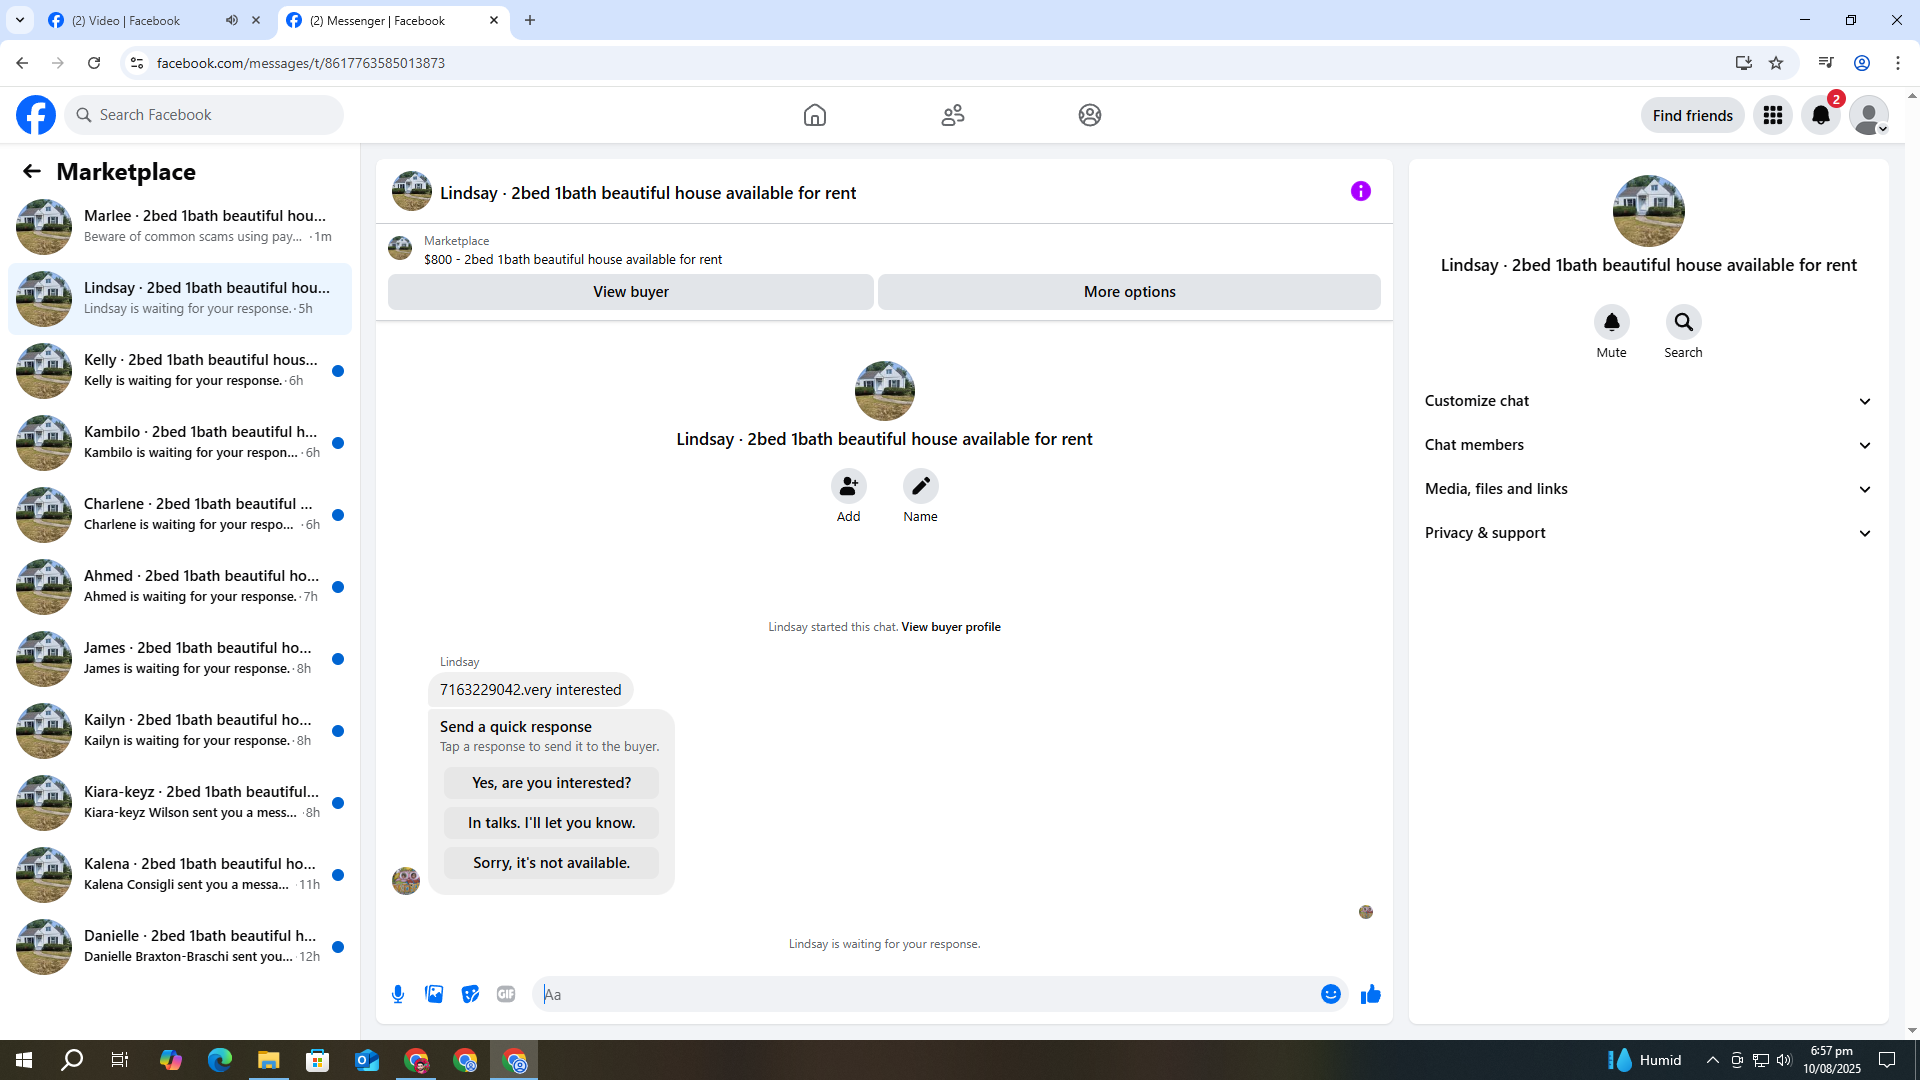Attach a photo using the image icon
1920x1080 pixels.
pyautogui.click(x=434, y=994)
